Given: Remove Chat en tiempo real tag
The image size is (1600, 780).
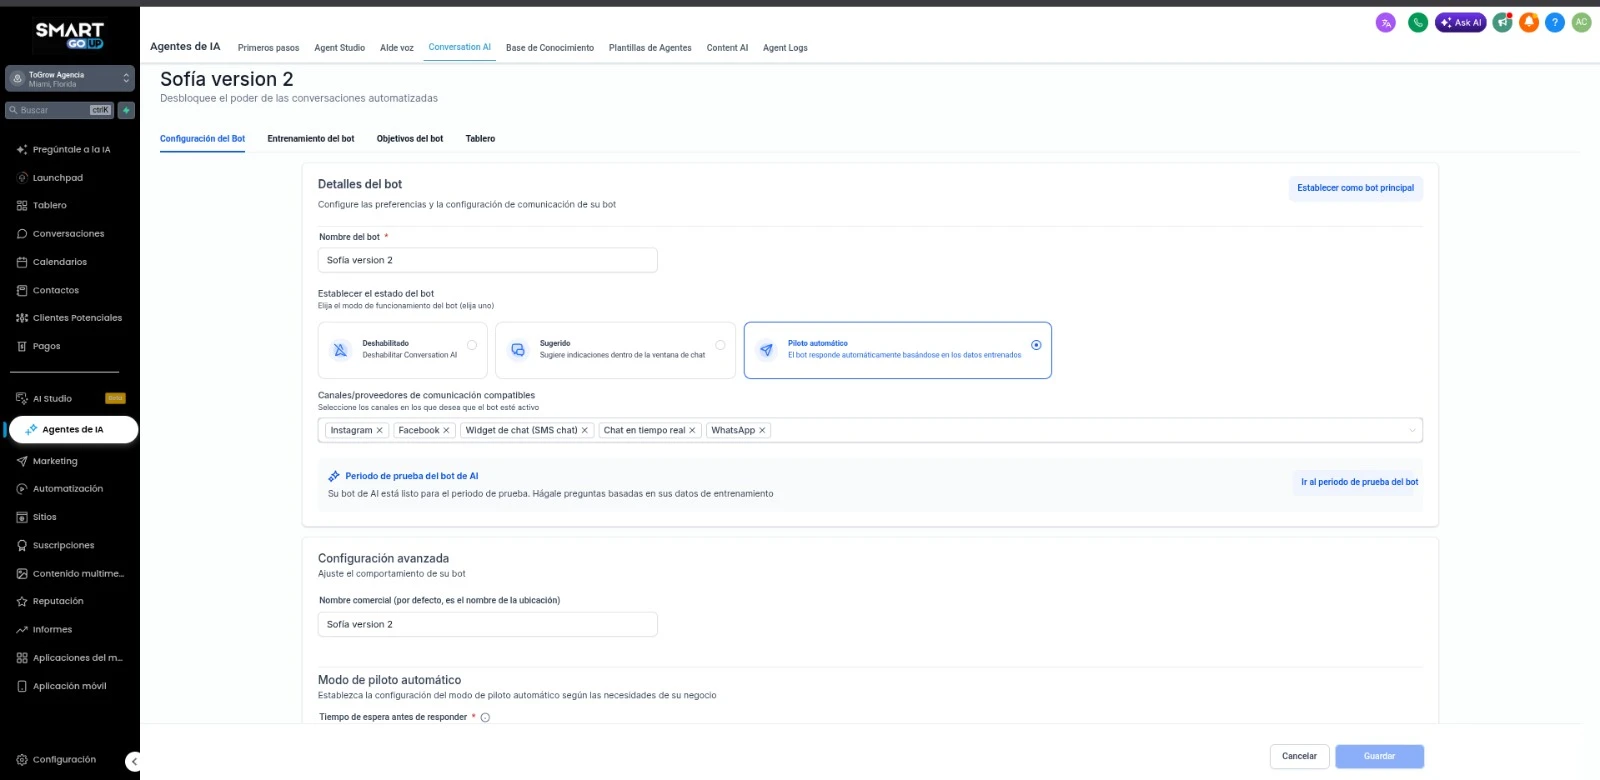Looking at the screenshot, I should 692,430.
